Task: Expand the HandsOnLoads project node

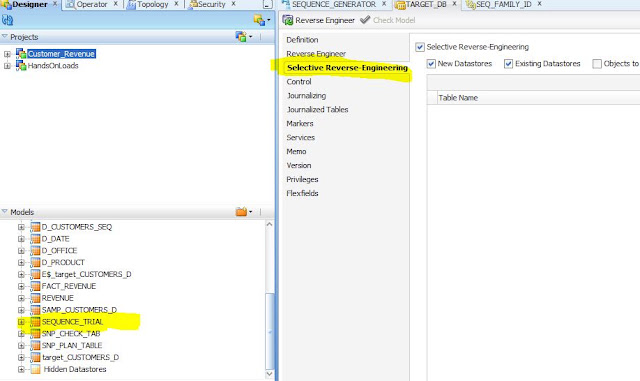Action: click(x=7, y=66)
